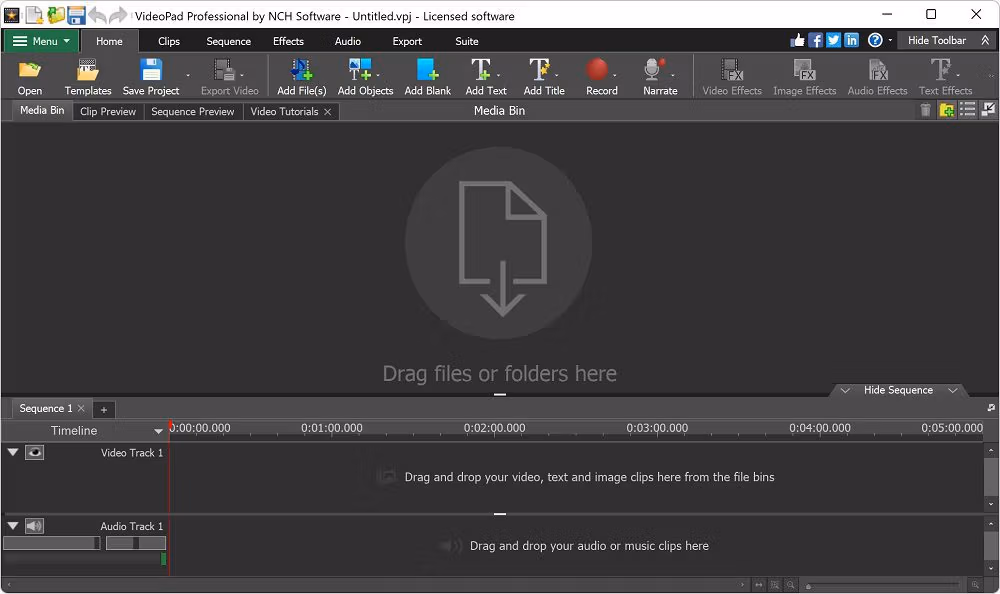Click the timeline zoom slider at the bottom
1000x594 pixels.
click(883, 585)
